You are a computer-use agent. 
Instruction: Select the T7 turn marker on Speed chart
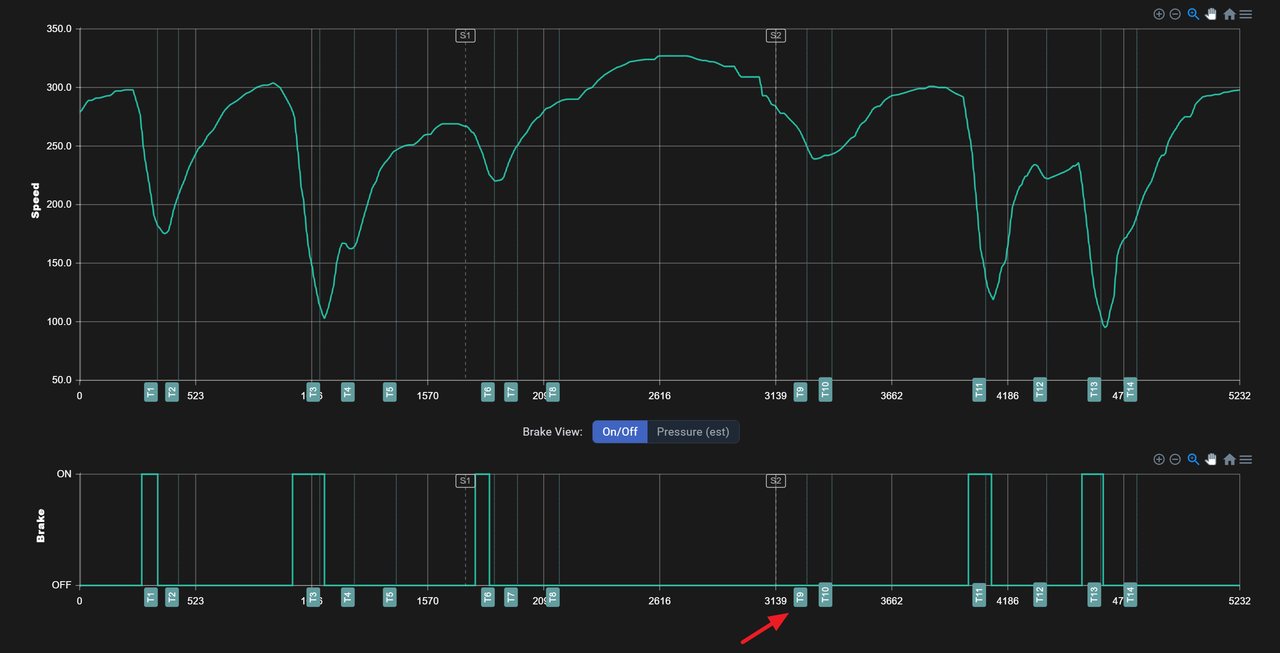(x=511, y=391)
